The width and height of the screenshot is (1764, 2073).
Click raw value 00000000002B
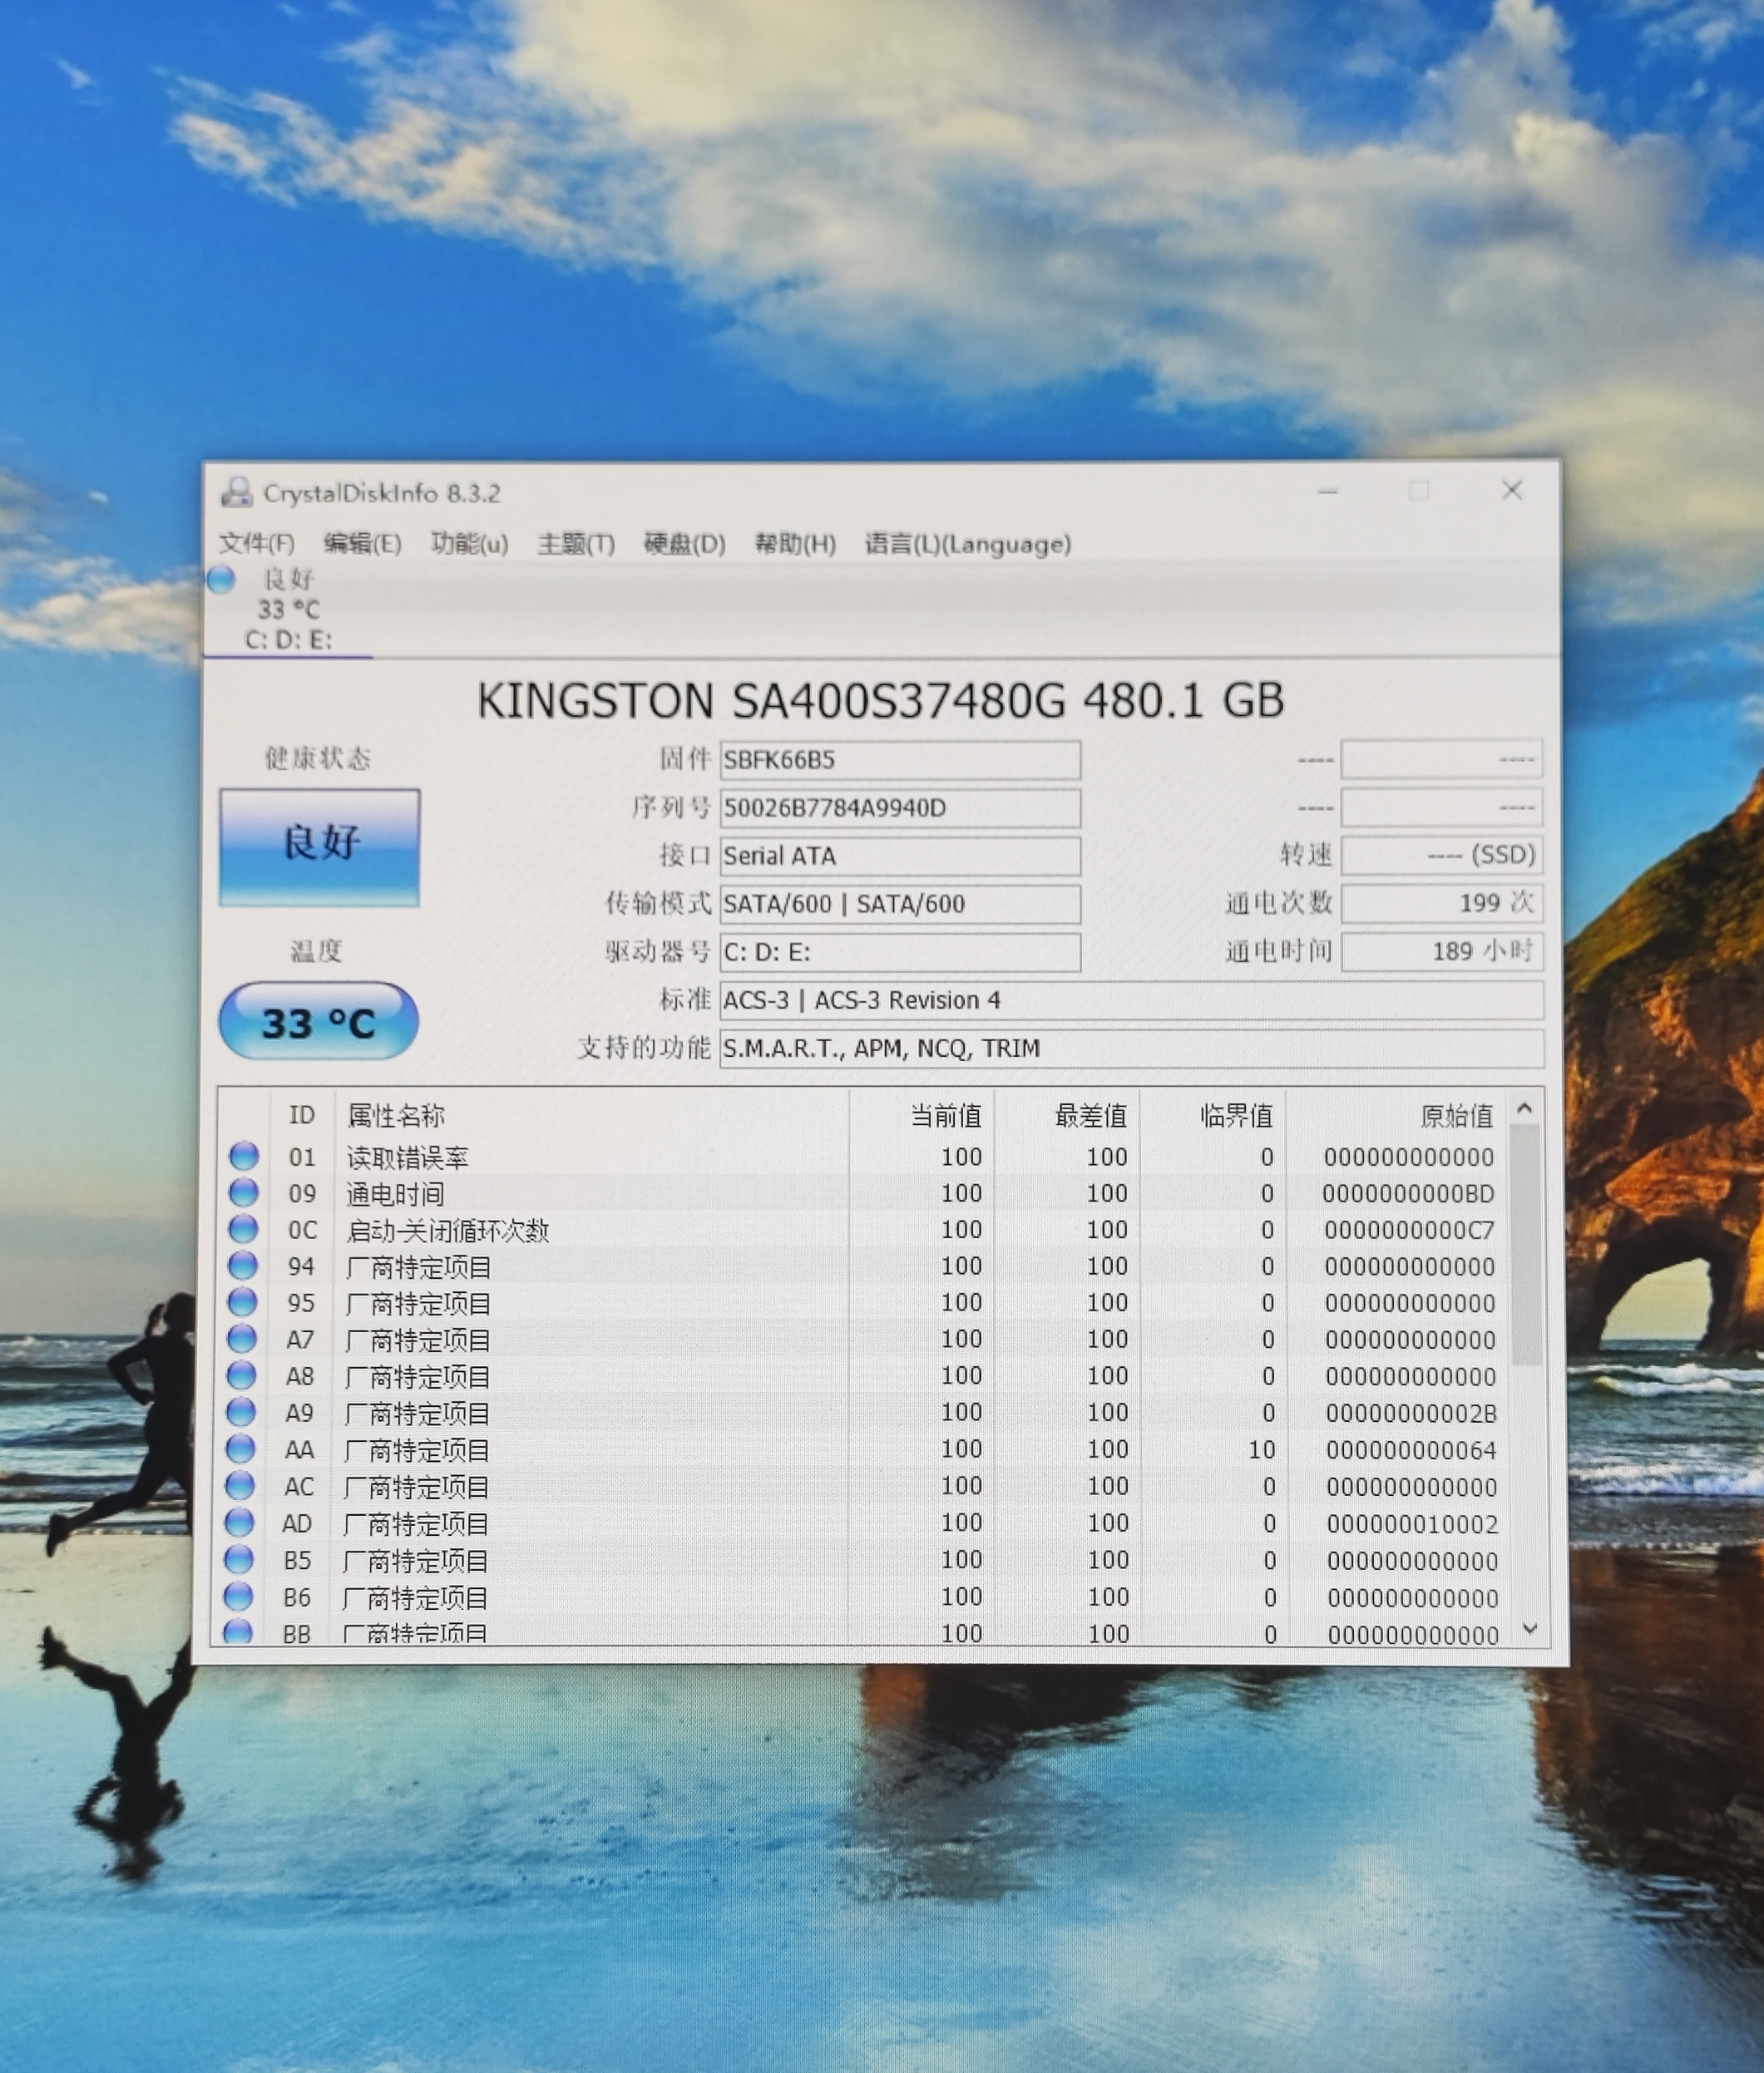(x=1411, y=1412)
